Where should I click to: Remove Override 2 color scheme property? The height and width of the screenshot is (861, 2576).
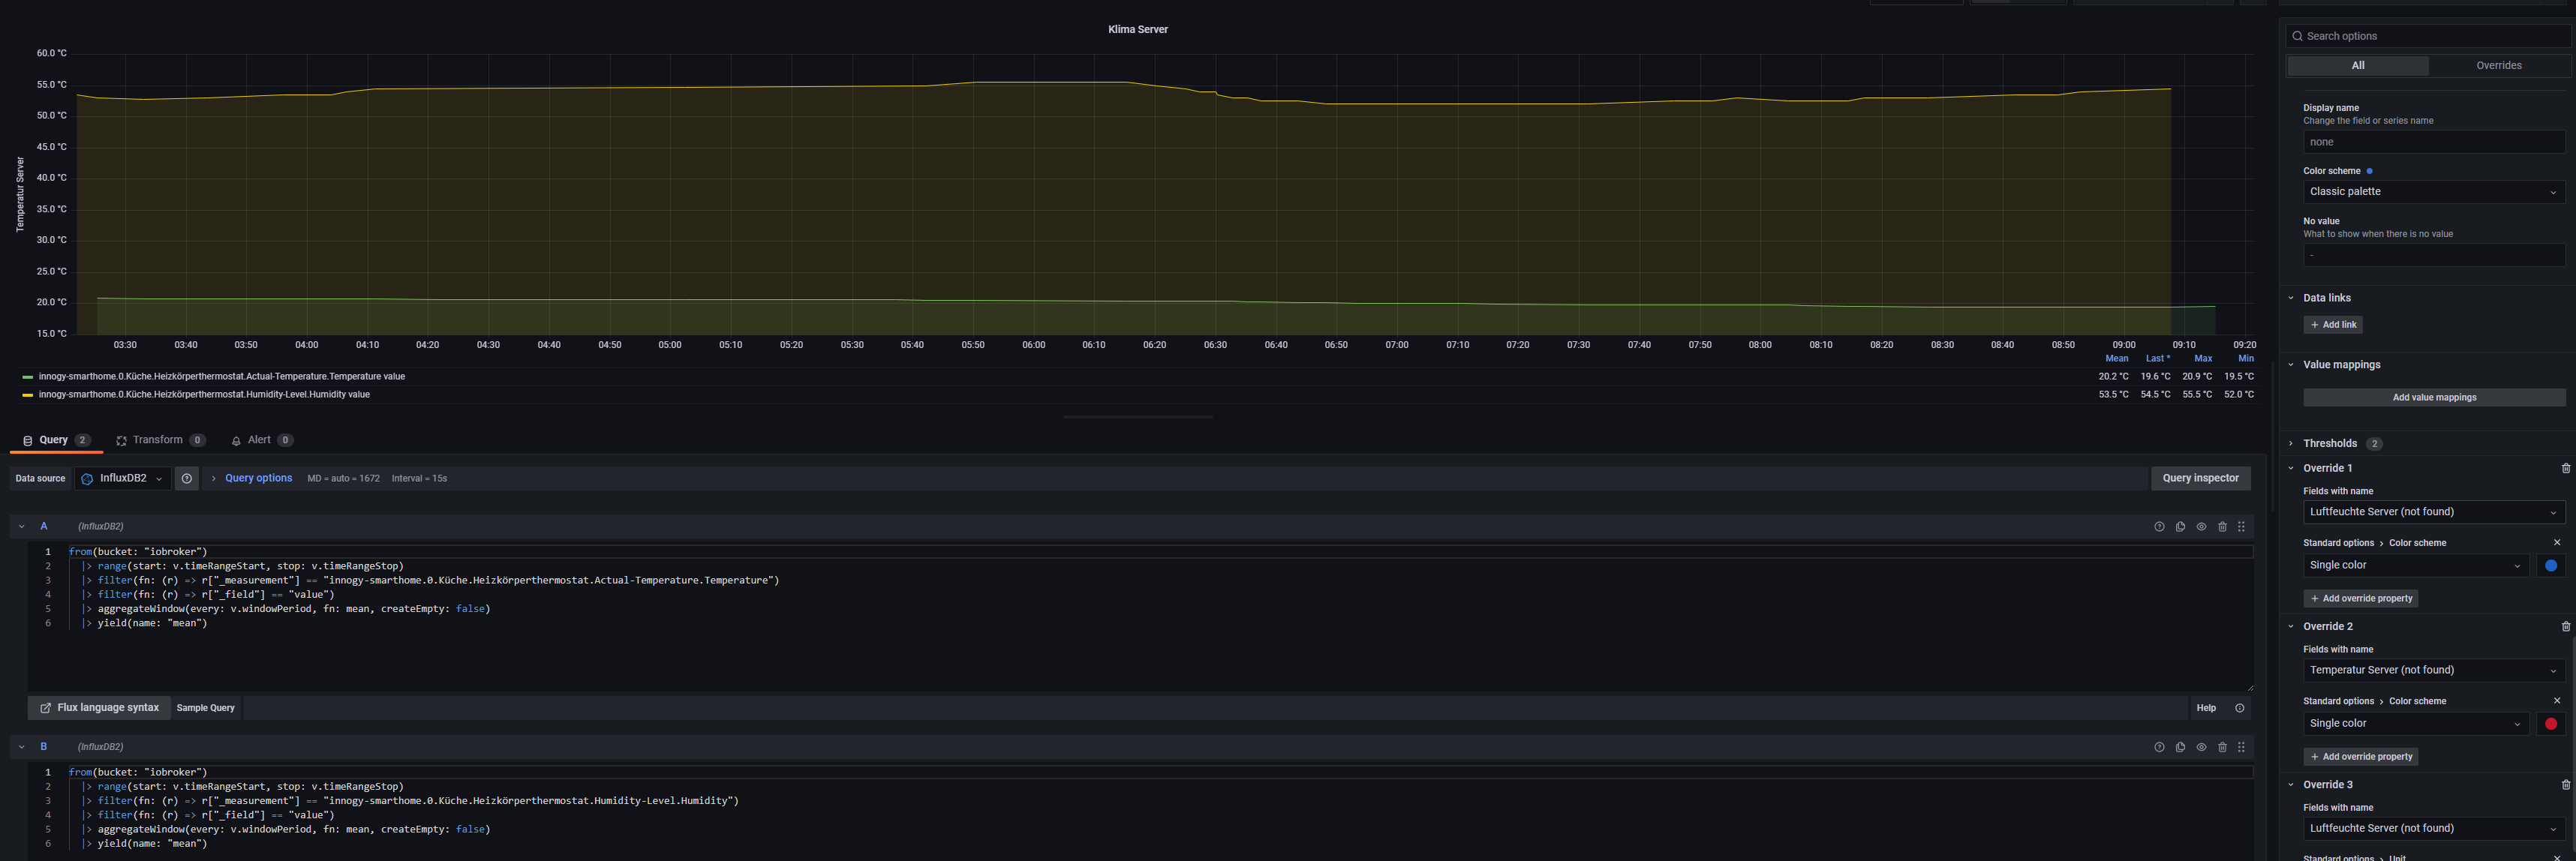click(x=2557, y=701)
